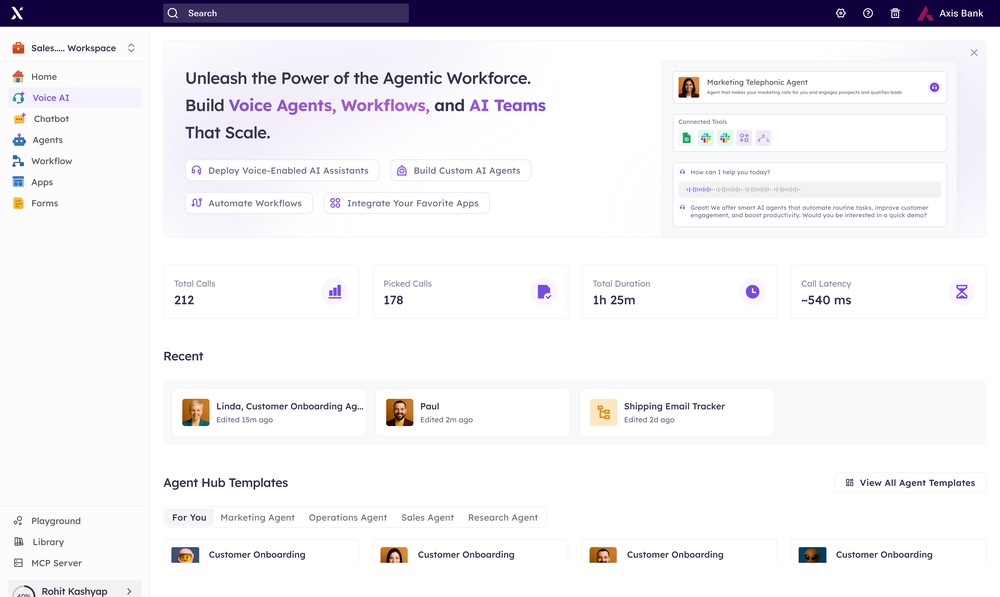
Task: Click the '178' picked calls value
Action: point(393,300)
